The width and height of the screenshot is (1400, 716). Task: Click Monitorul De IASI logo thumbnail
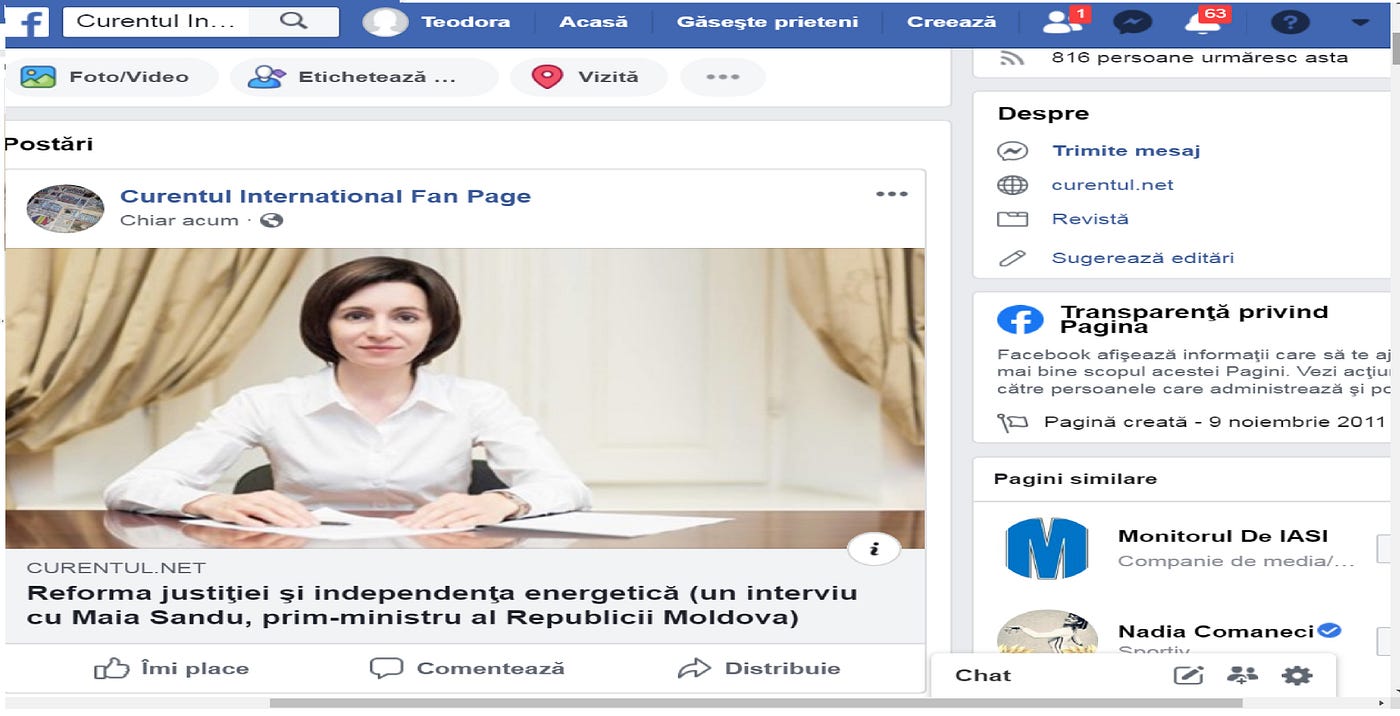[x=1046, y=548]
